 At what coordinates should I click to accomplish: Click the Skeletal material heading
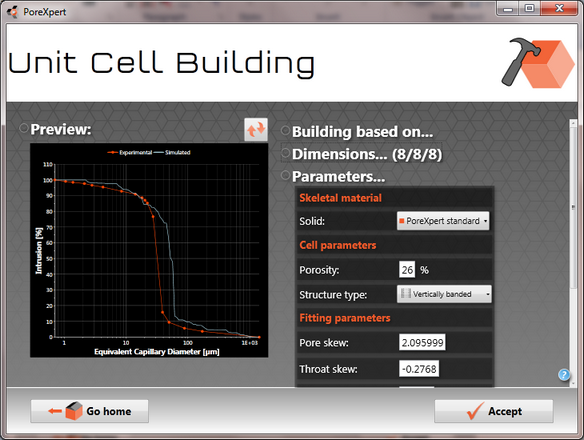click(x=340, y=198)
